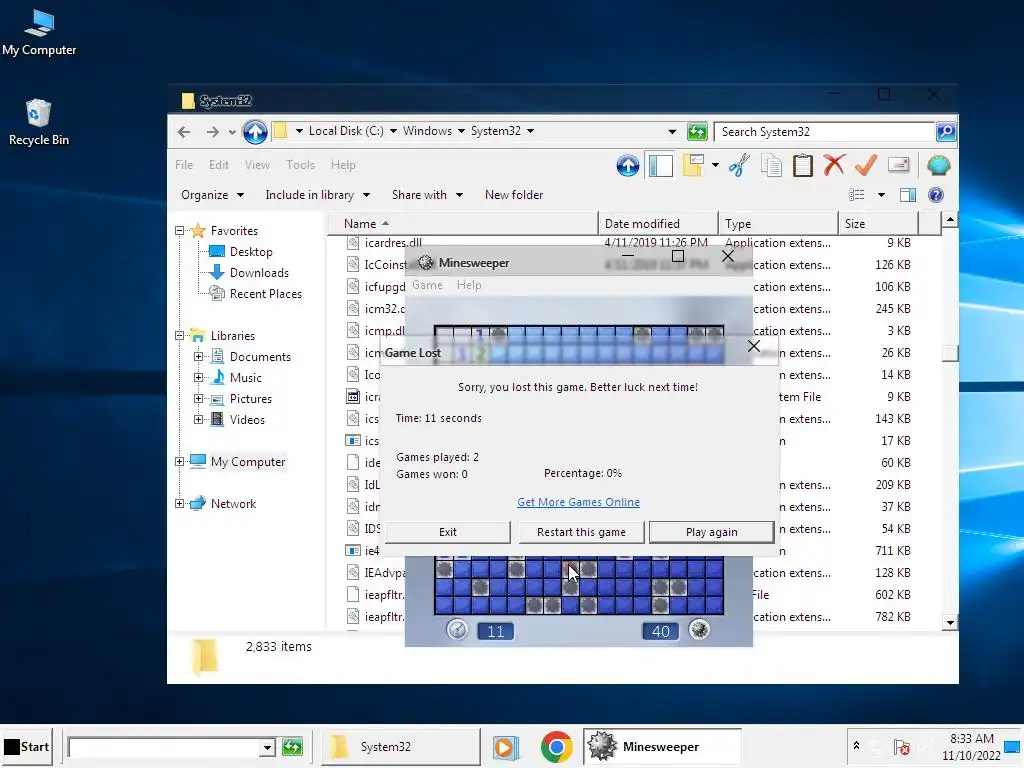Show hidden tray icons chevron
The height and width of the screenshot is (768, 1024).
[x=856, y=745]
